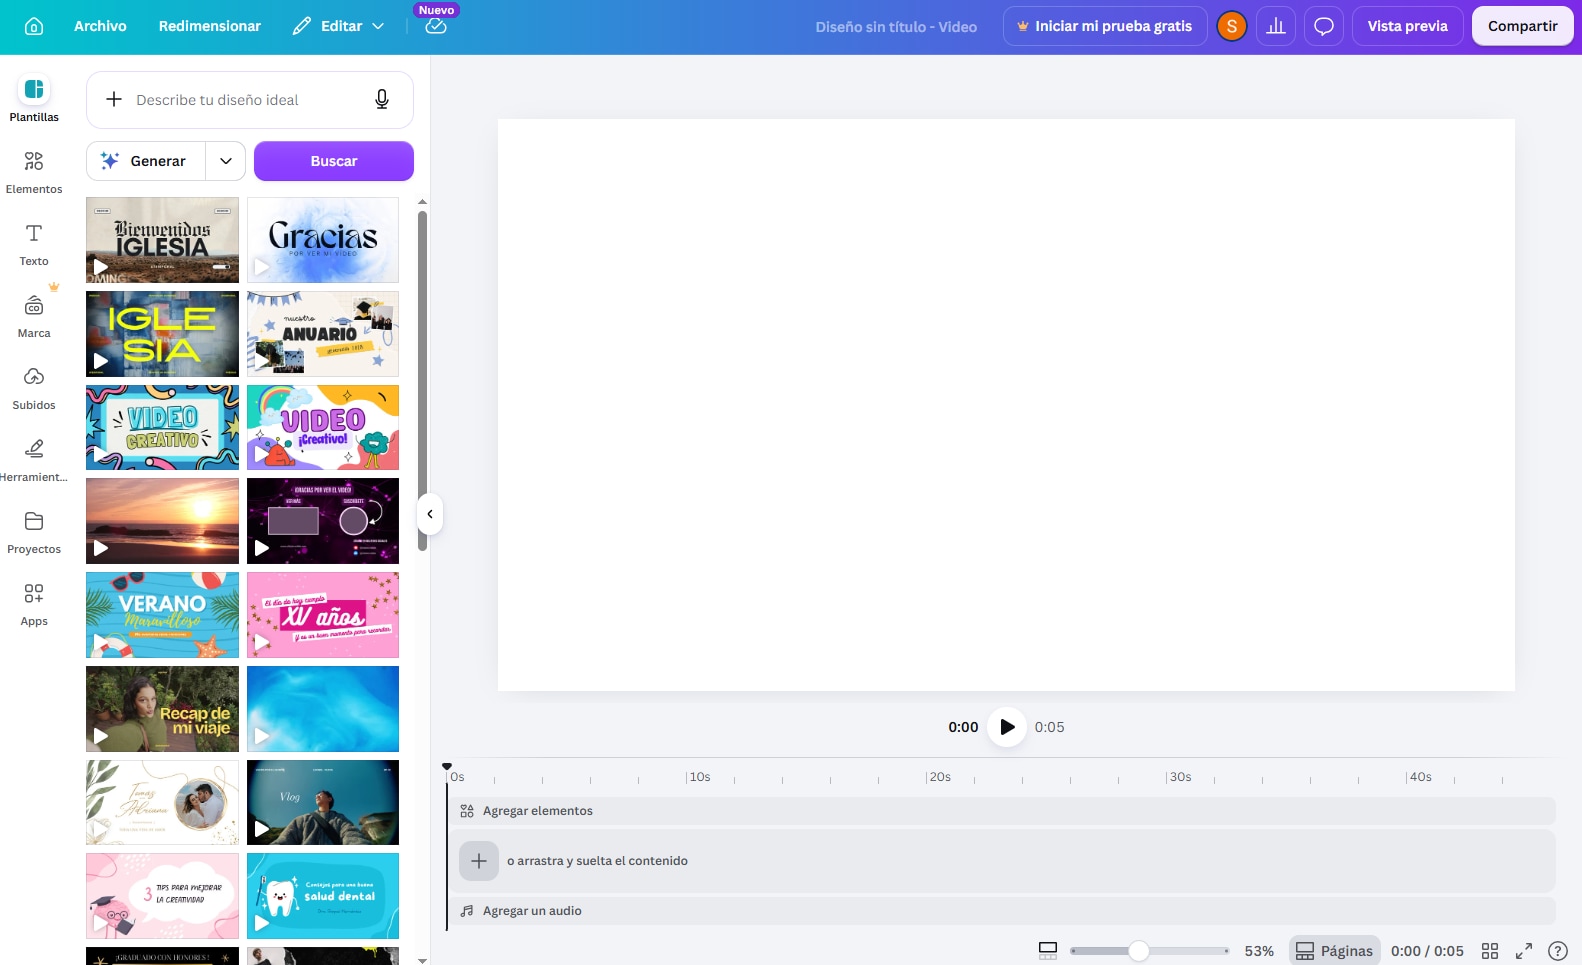Adjust the zoom slider handle
This screenshot has height=965, width=1582.
pos(1138,951)
